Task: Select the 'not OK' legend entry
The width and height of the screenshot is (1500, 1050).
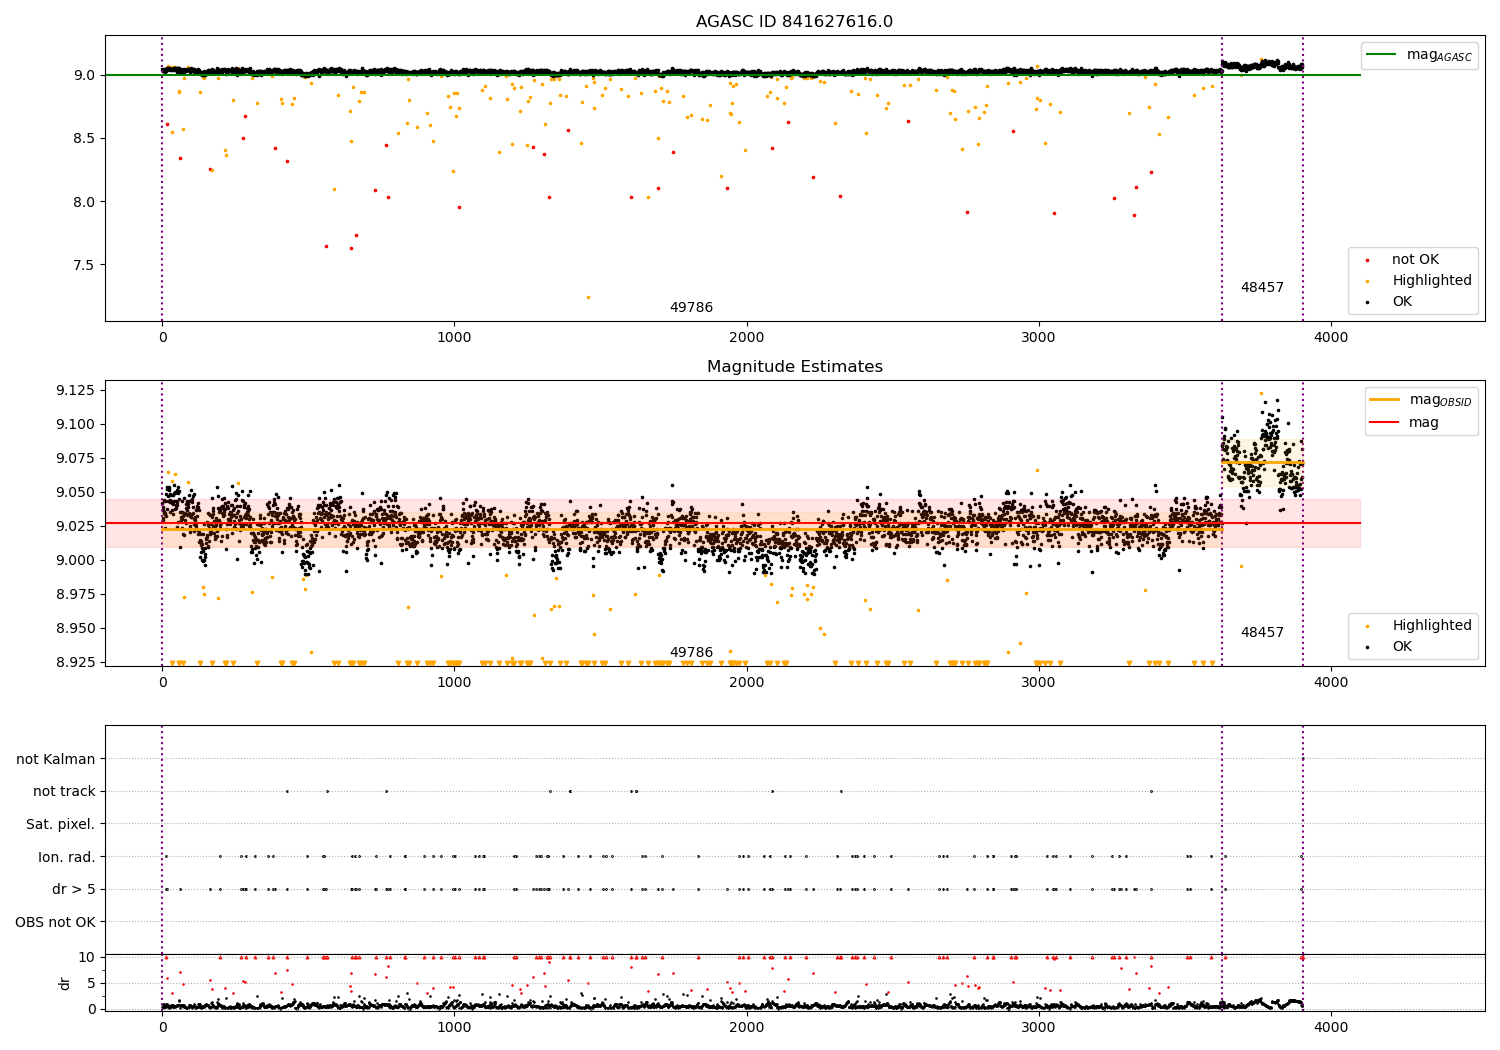Action: 1415,260
